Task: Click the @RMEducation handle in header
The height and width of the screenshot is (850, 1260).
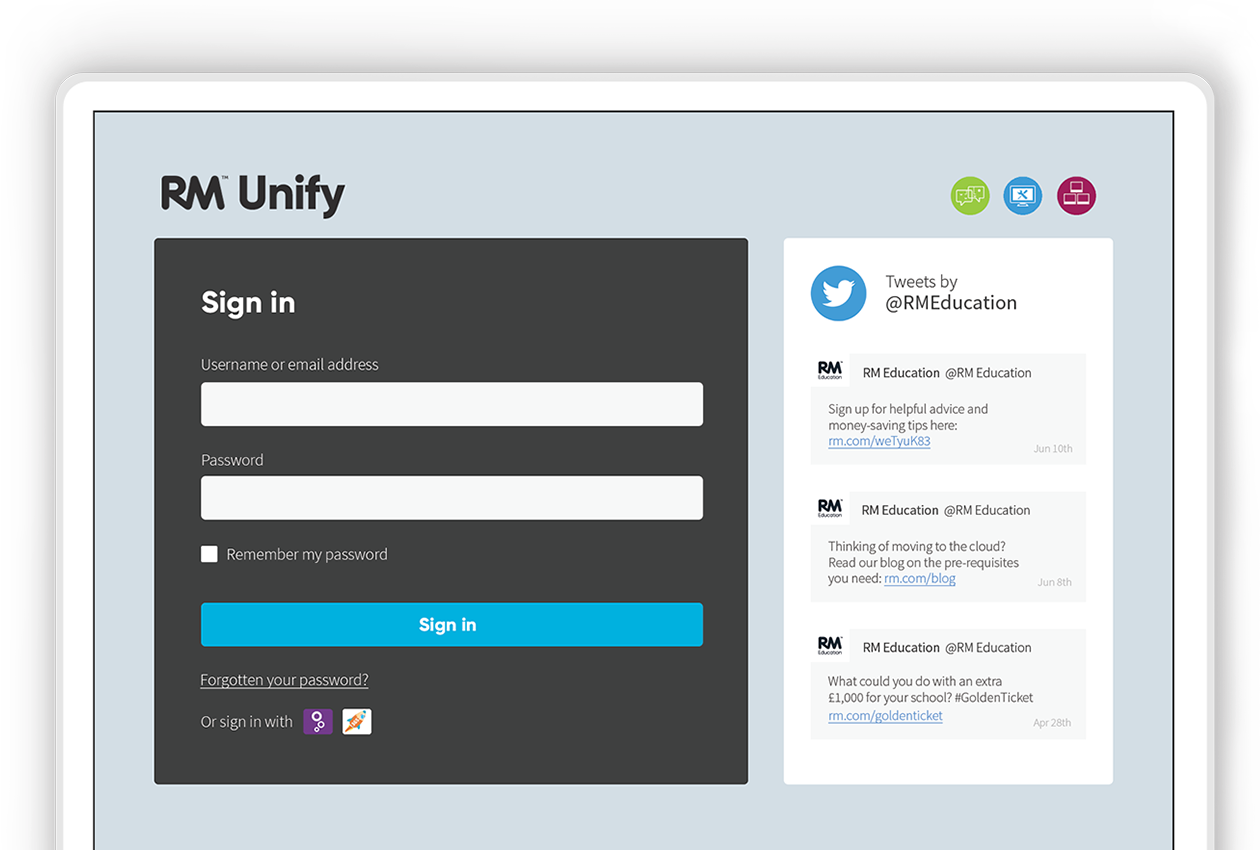Action: 951,303
